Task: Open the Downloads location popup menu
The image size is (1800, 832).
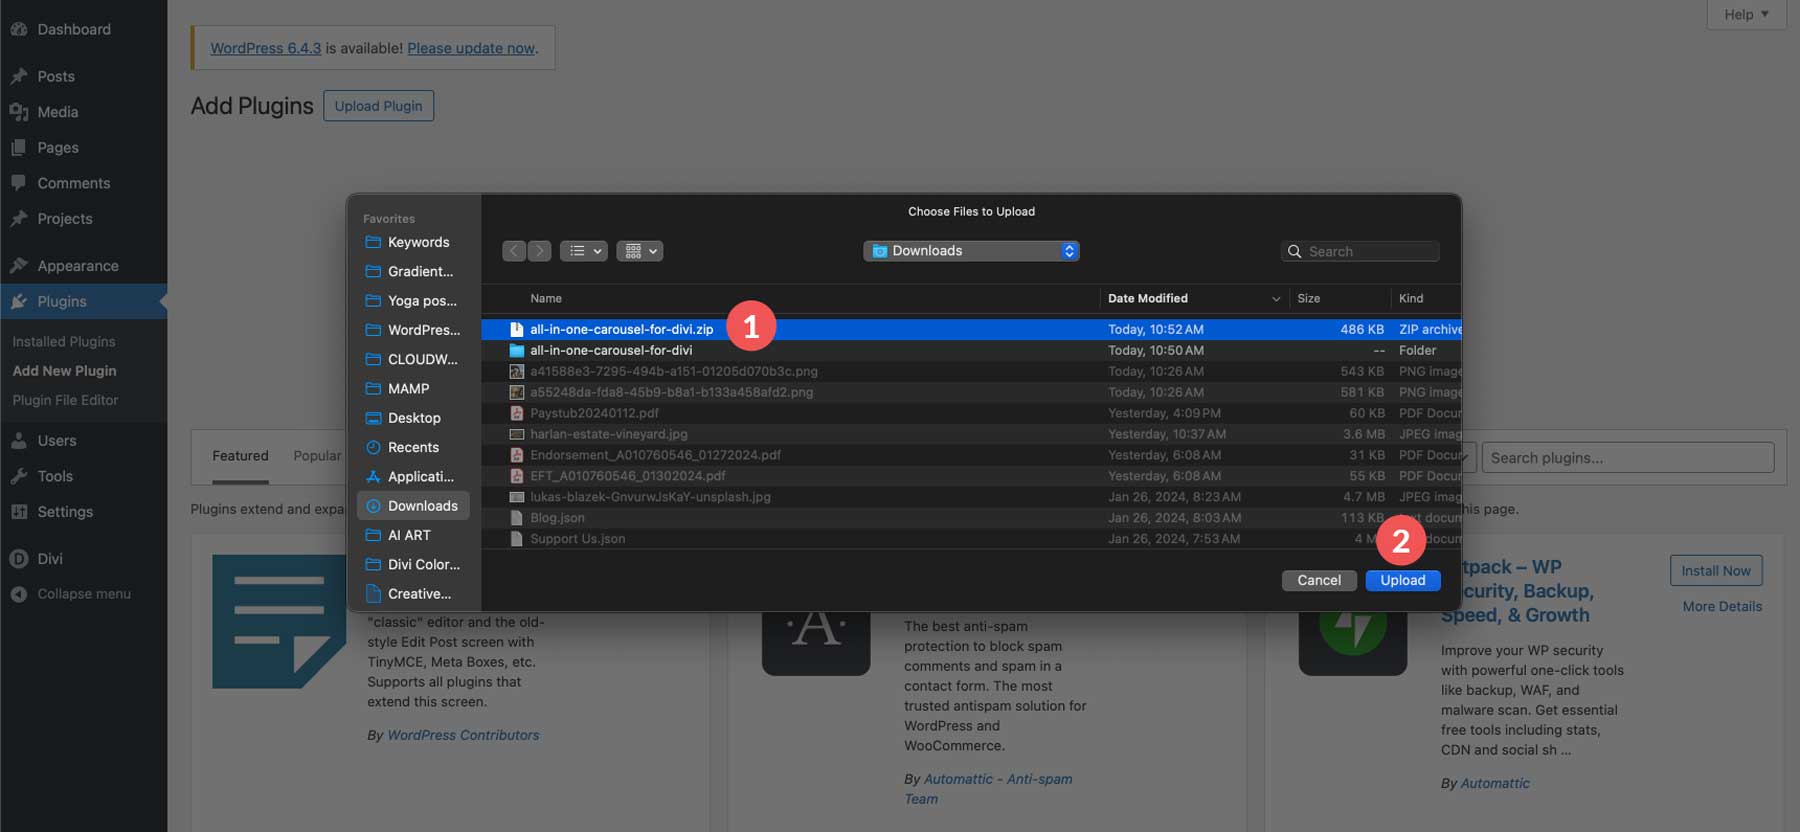Action: (x=971, y=251)
